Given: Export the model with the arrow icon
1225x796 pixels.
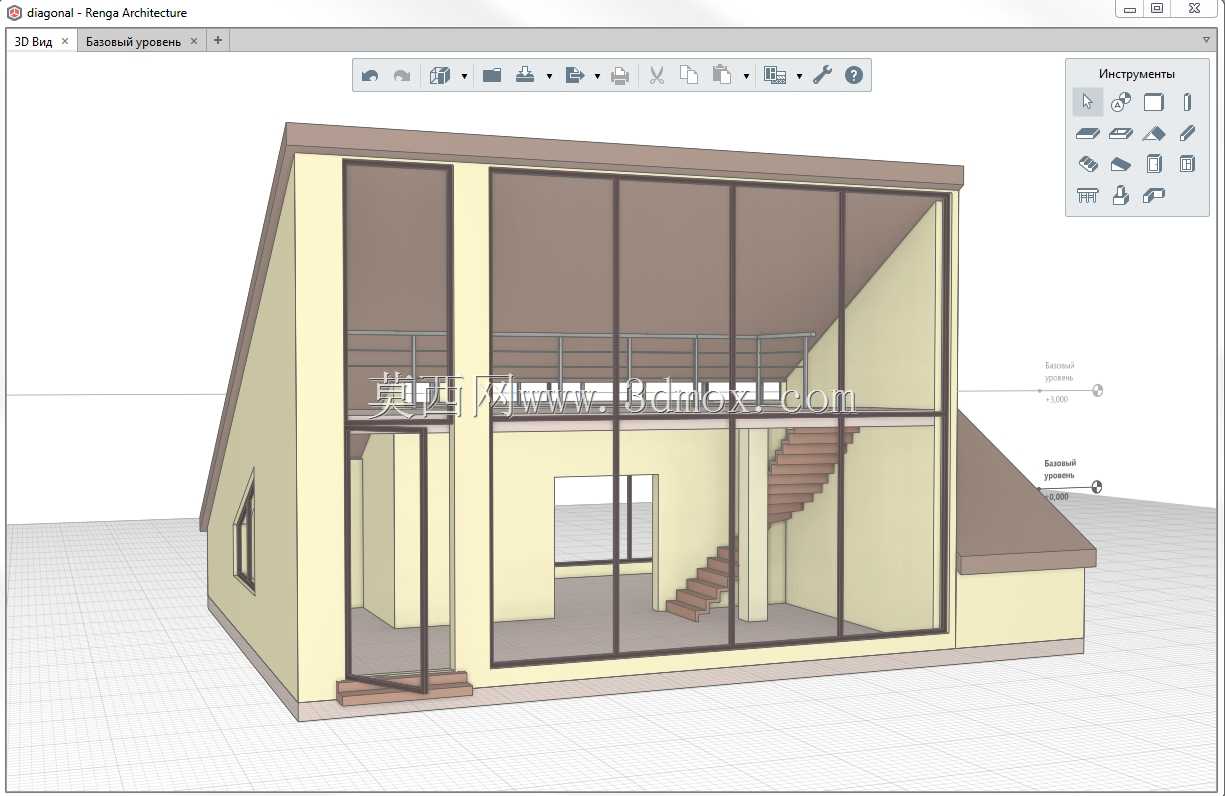Looking at the screenshot, I should pyautogui.click(x=574, y=75).
